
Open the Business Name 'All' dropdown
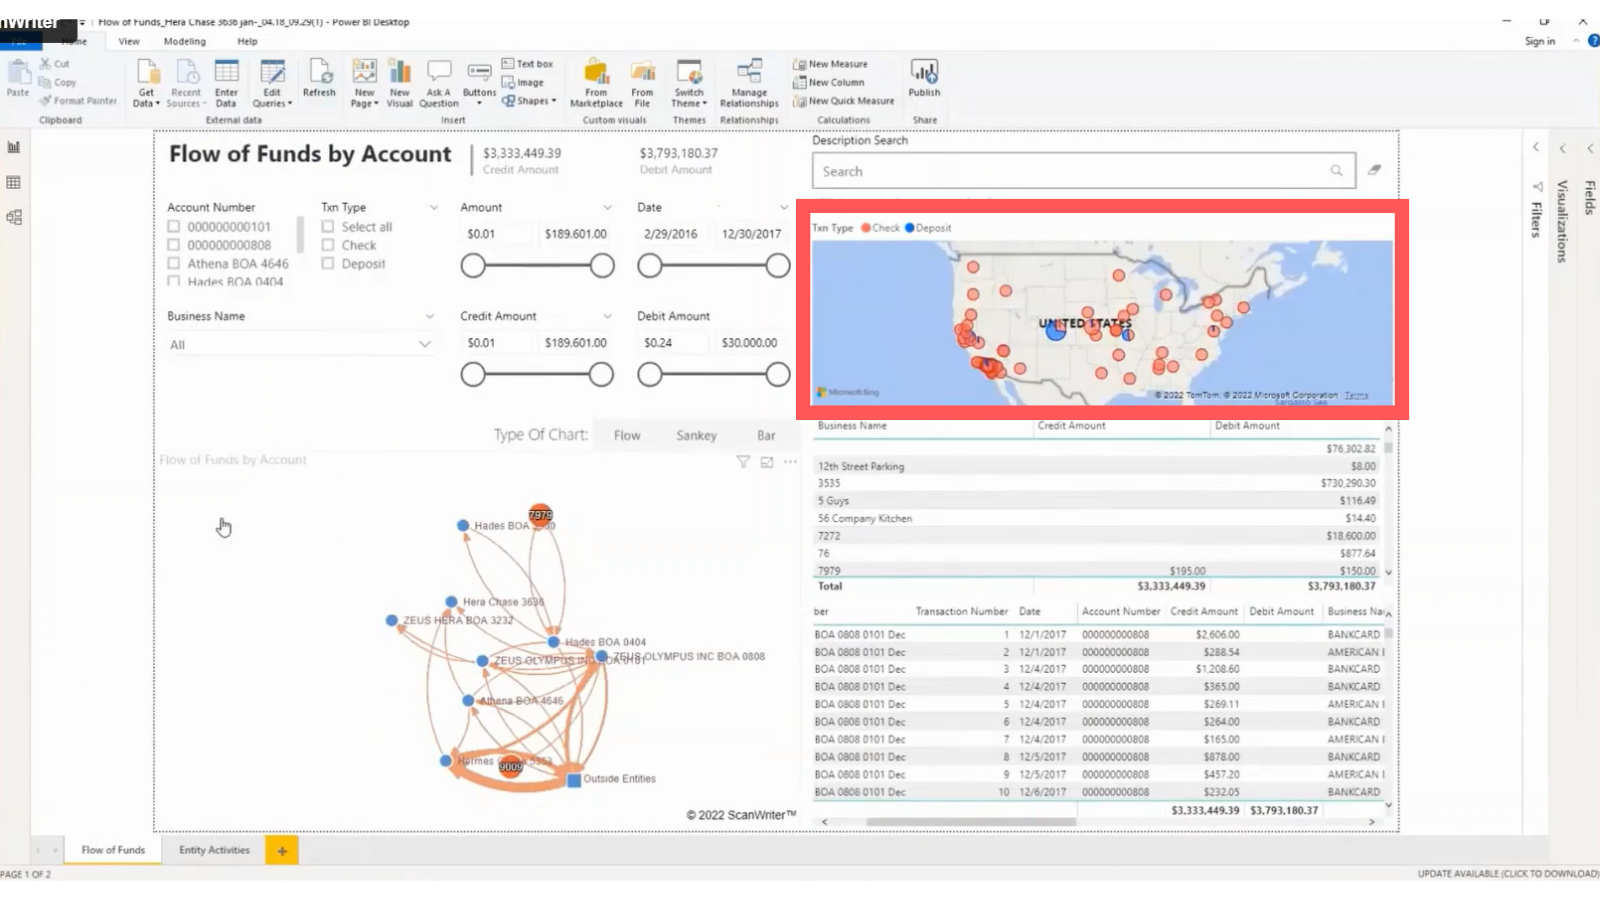click(300, 344)
